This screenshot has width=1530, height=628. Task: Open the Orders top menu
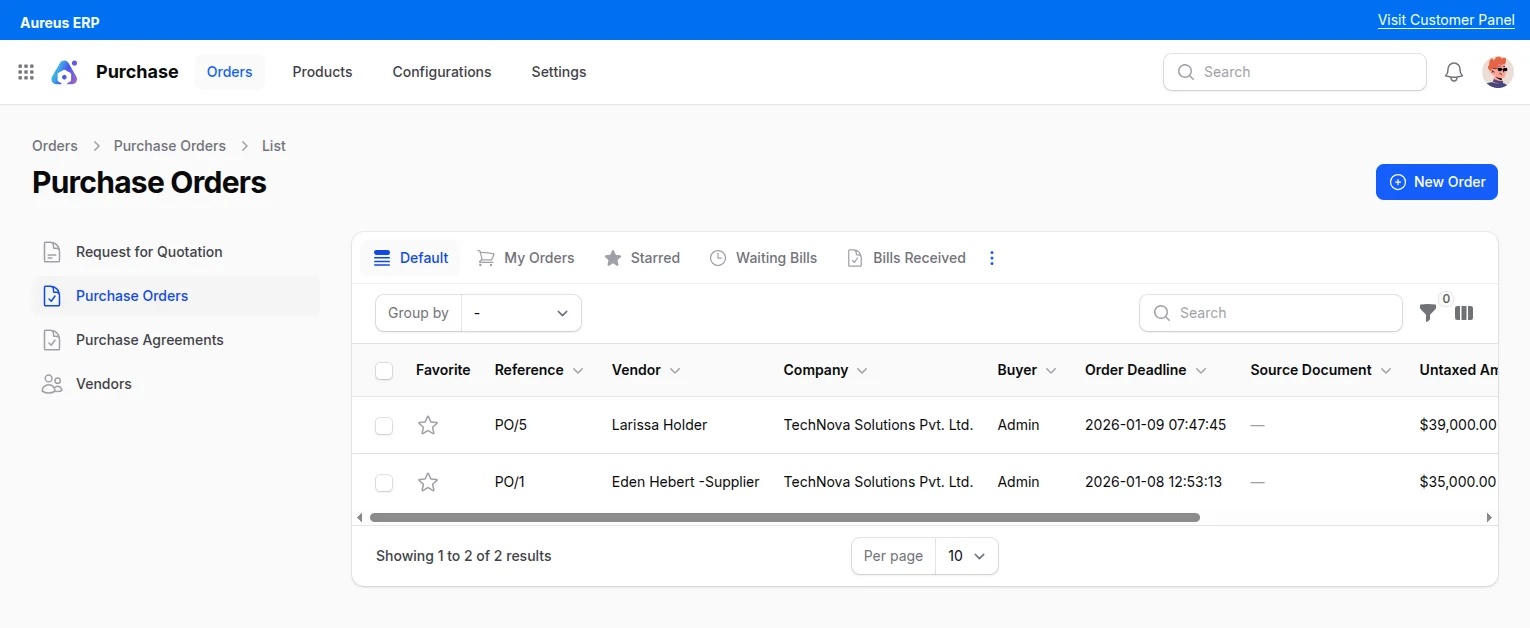(x=230, y=72)
